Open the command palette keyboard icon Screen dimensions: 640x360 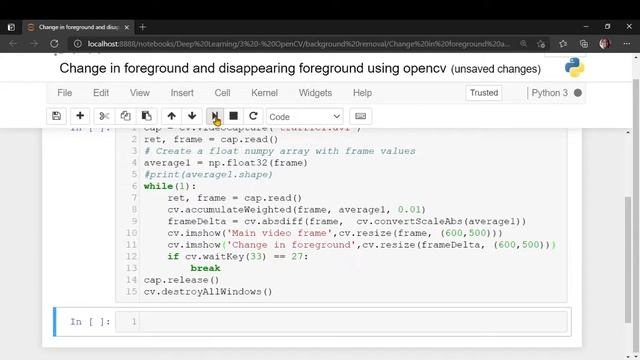[360, 116]
